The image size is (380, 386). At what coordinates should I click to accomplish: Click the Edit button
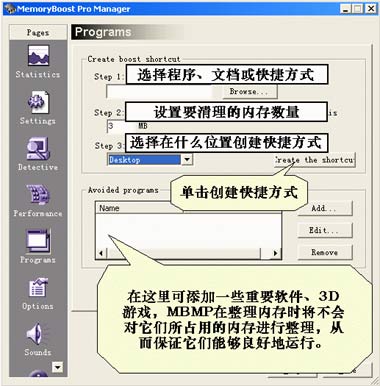pos(325,230)
